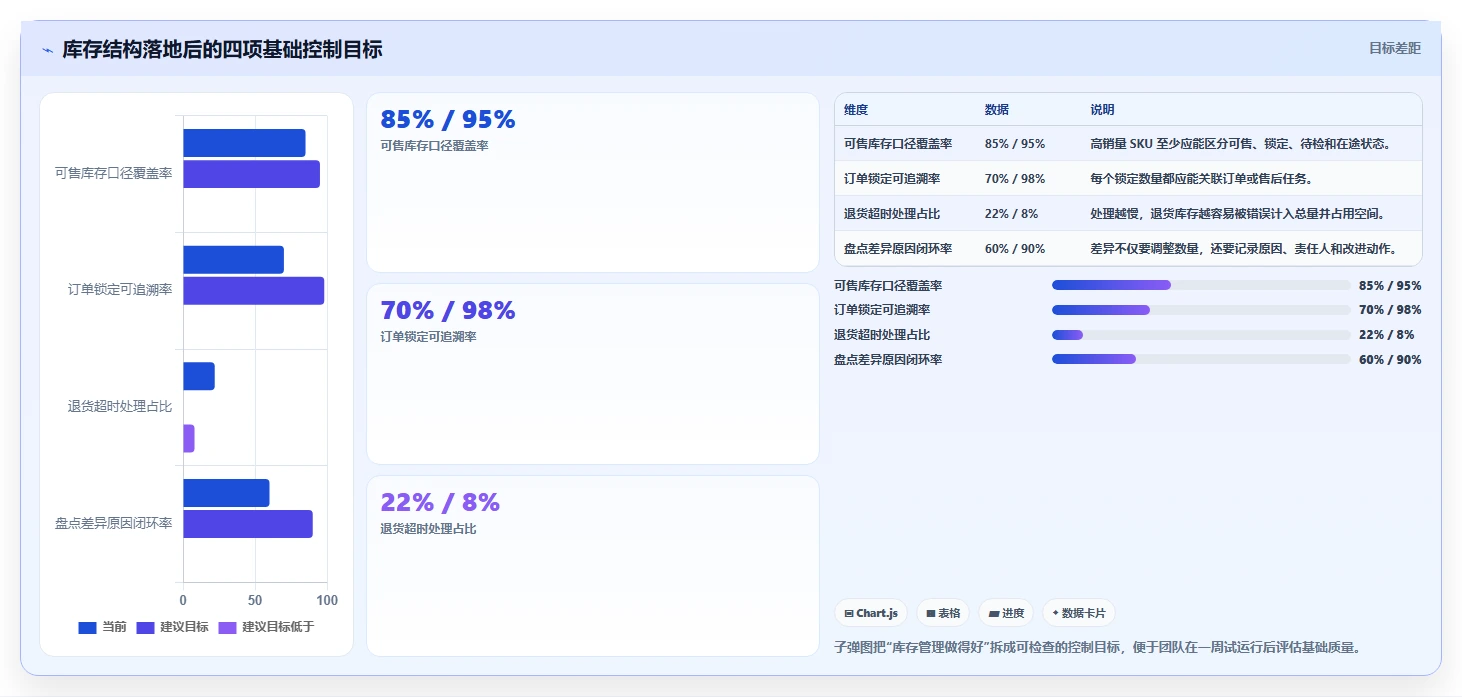Click the 当前 bar for 退货超时处理占比

click(x=199, y=376)
